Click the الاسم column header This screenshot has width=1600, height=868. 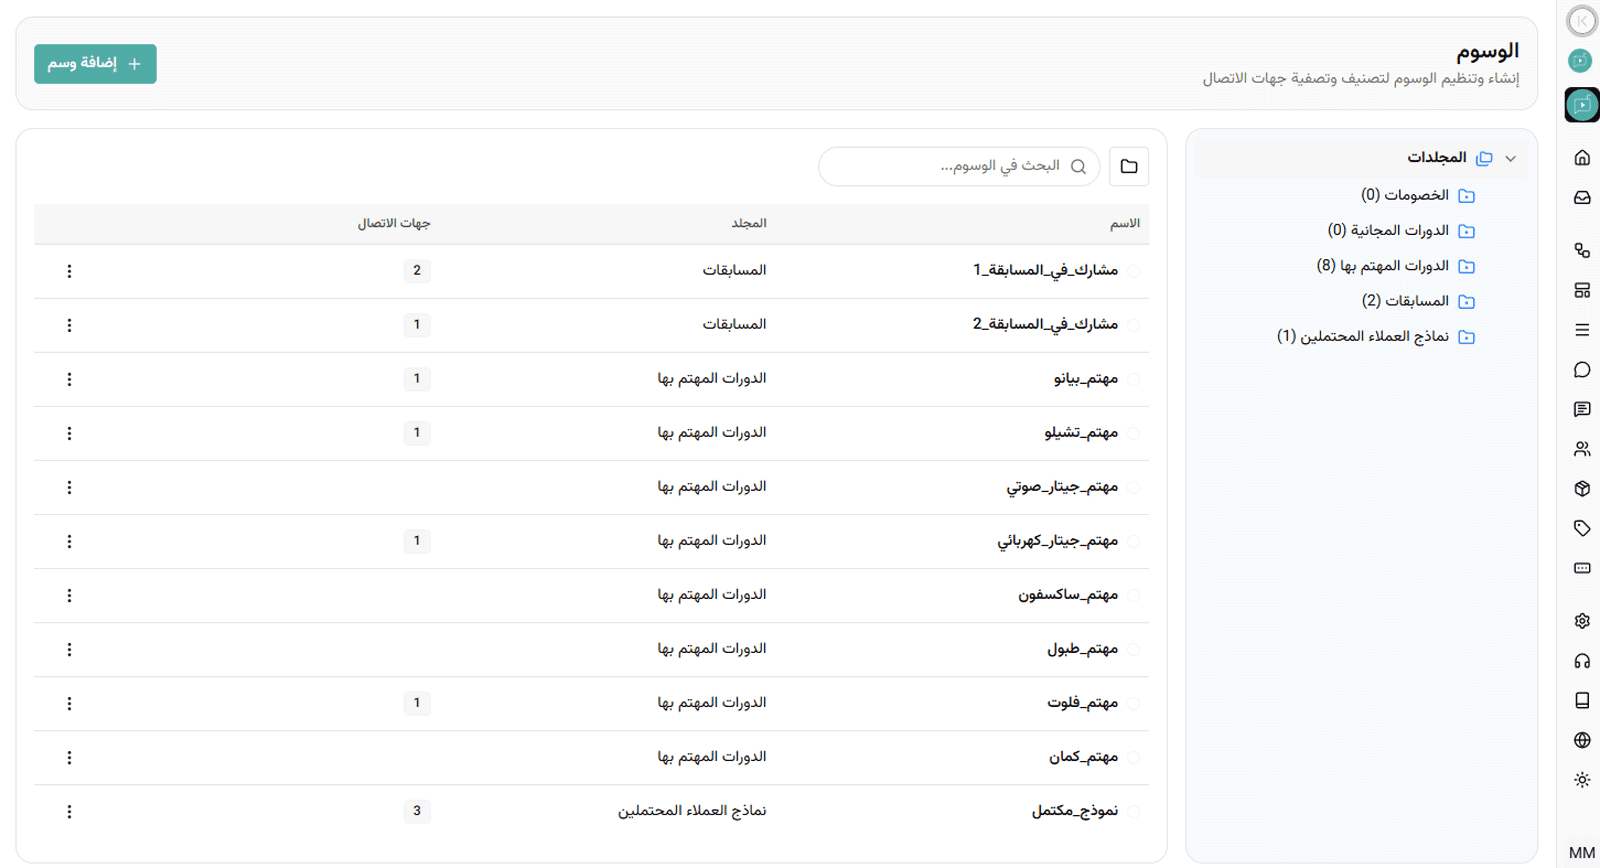coord(1125,223)
